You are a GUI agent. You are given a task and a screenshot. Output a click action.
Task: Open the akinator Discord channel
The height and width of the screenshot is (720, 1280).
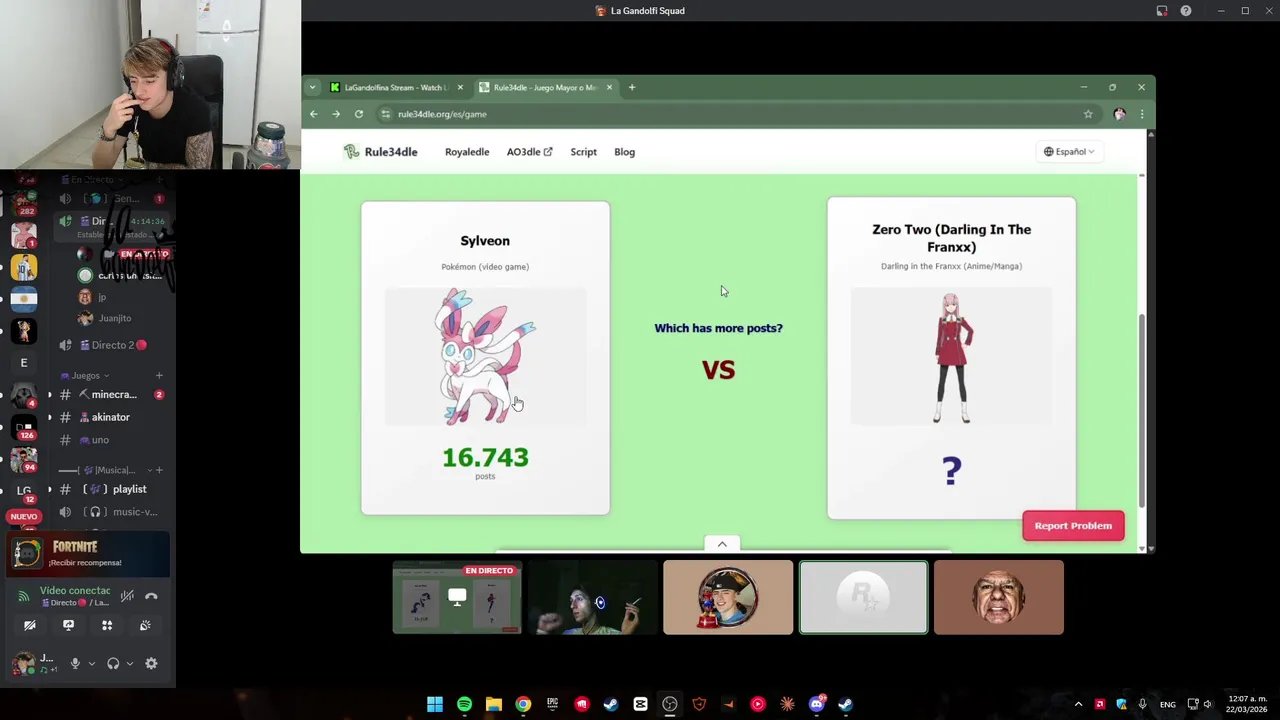pos(108,417)
